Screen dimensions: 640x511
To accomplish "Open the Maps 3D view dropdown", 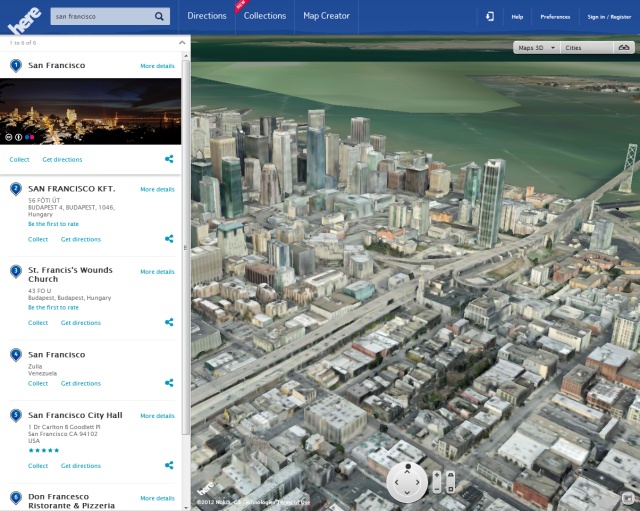I will click(535, 47).
